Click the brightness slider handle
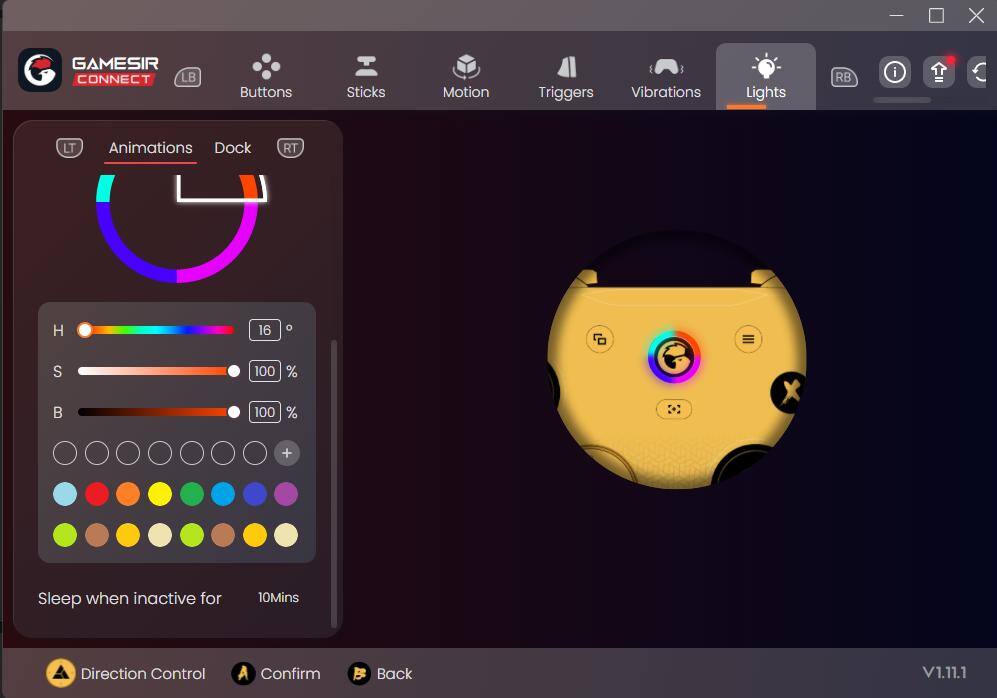 point(234,412)
